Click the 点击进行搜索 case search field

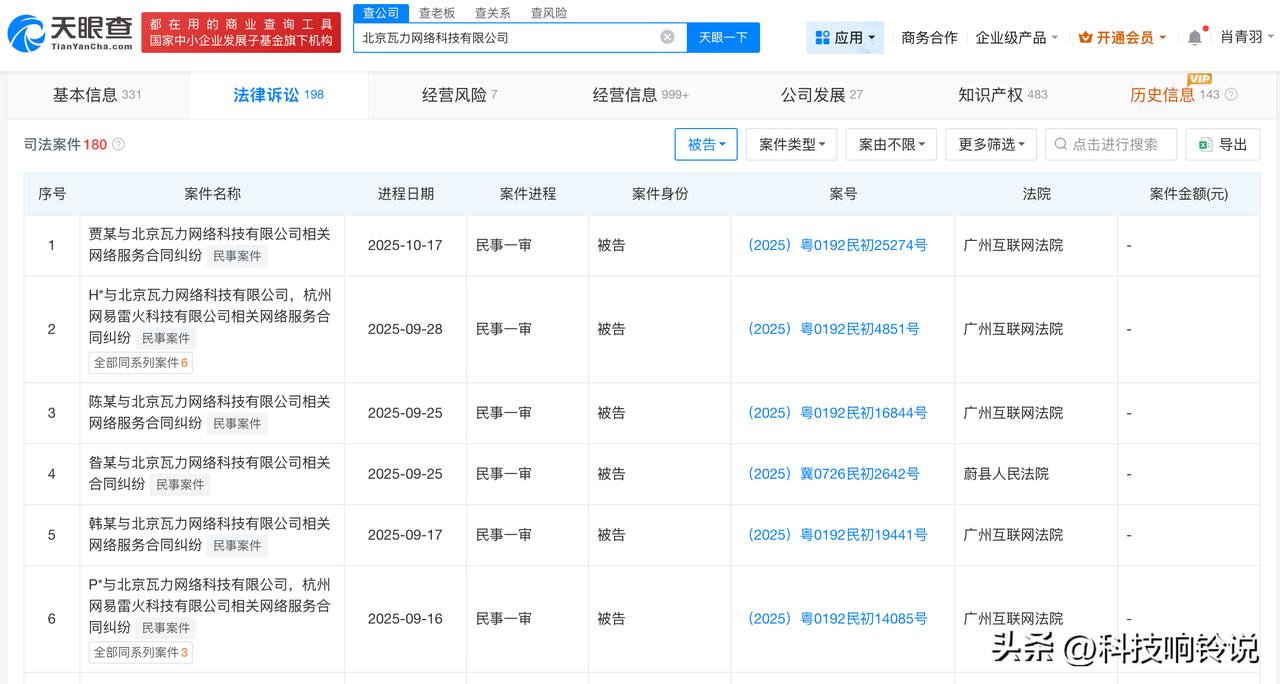(1112, 145)
